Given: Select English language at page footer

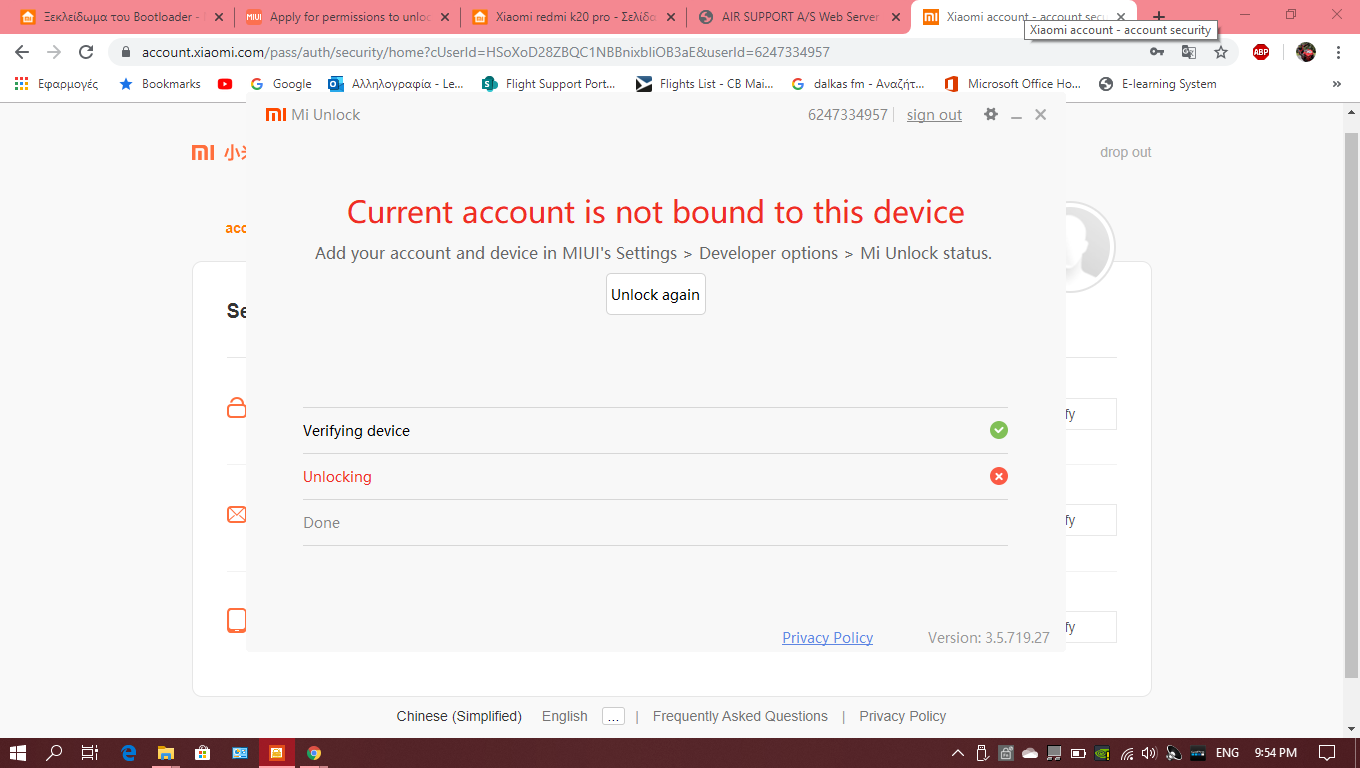Looking at the screenshot, I should pyautogui.click(x=564, y=716).
